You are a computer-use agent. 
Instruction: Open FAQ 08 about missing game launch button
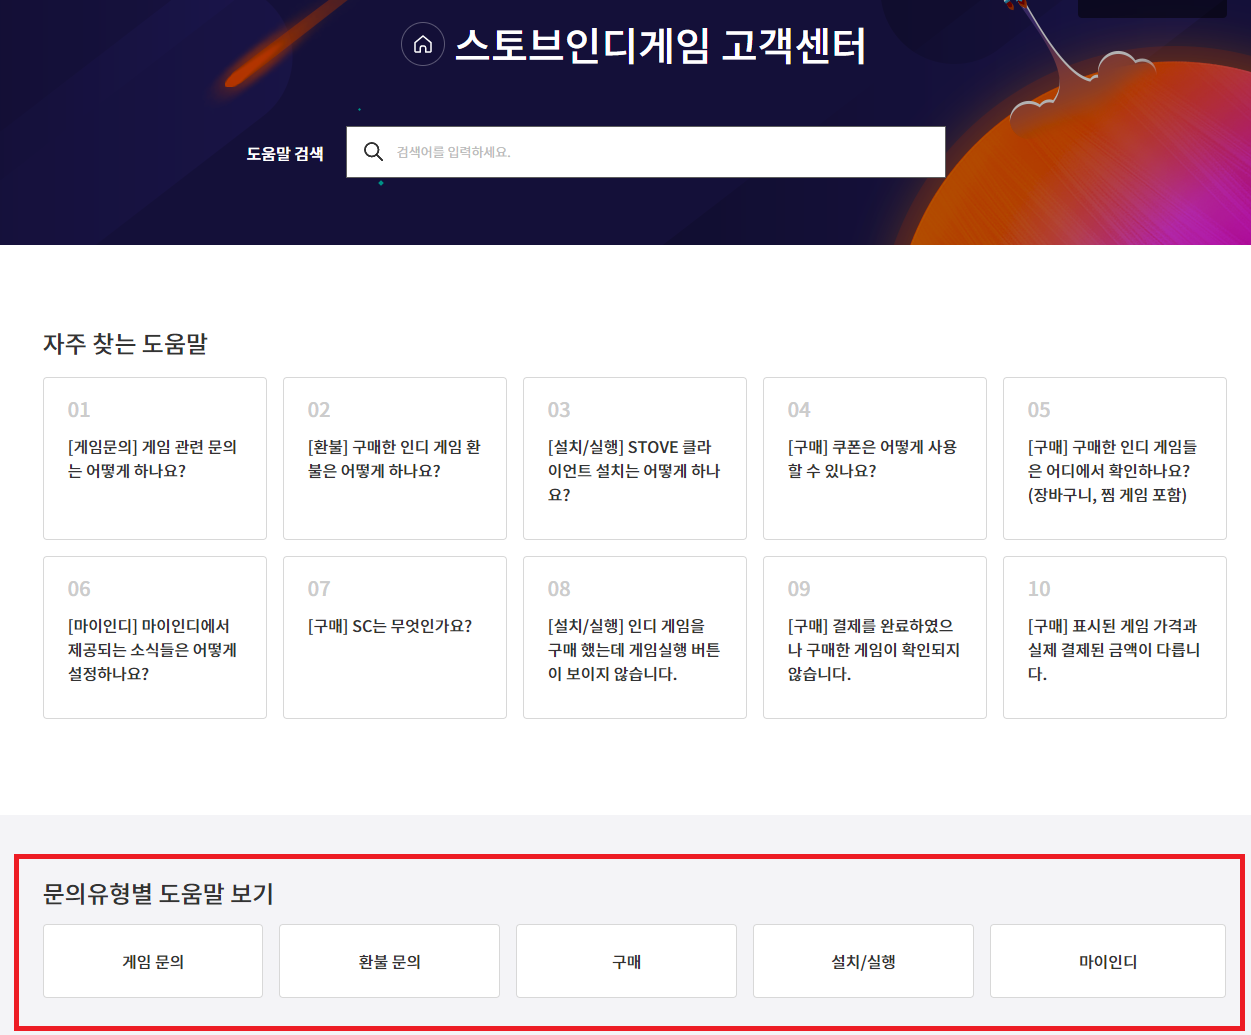point(635,637)
